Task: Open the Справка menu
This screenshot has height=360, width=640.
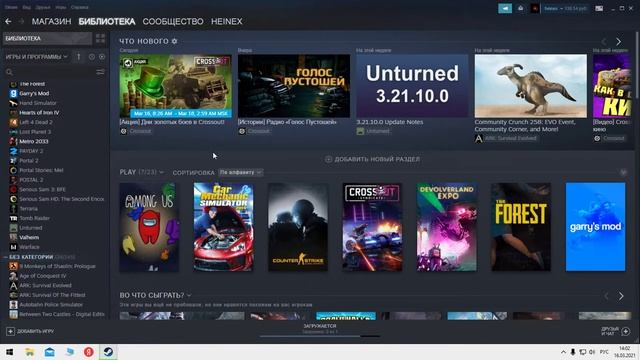Action: pyautogui.click(x=79, y=7)
